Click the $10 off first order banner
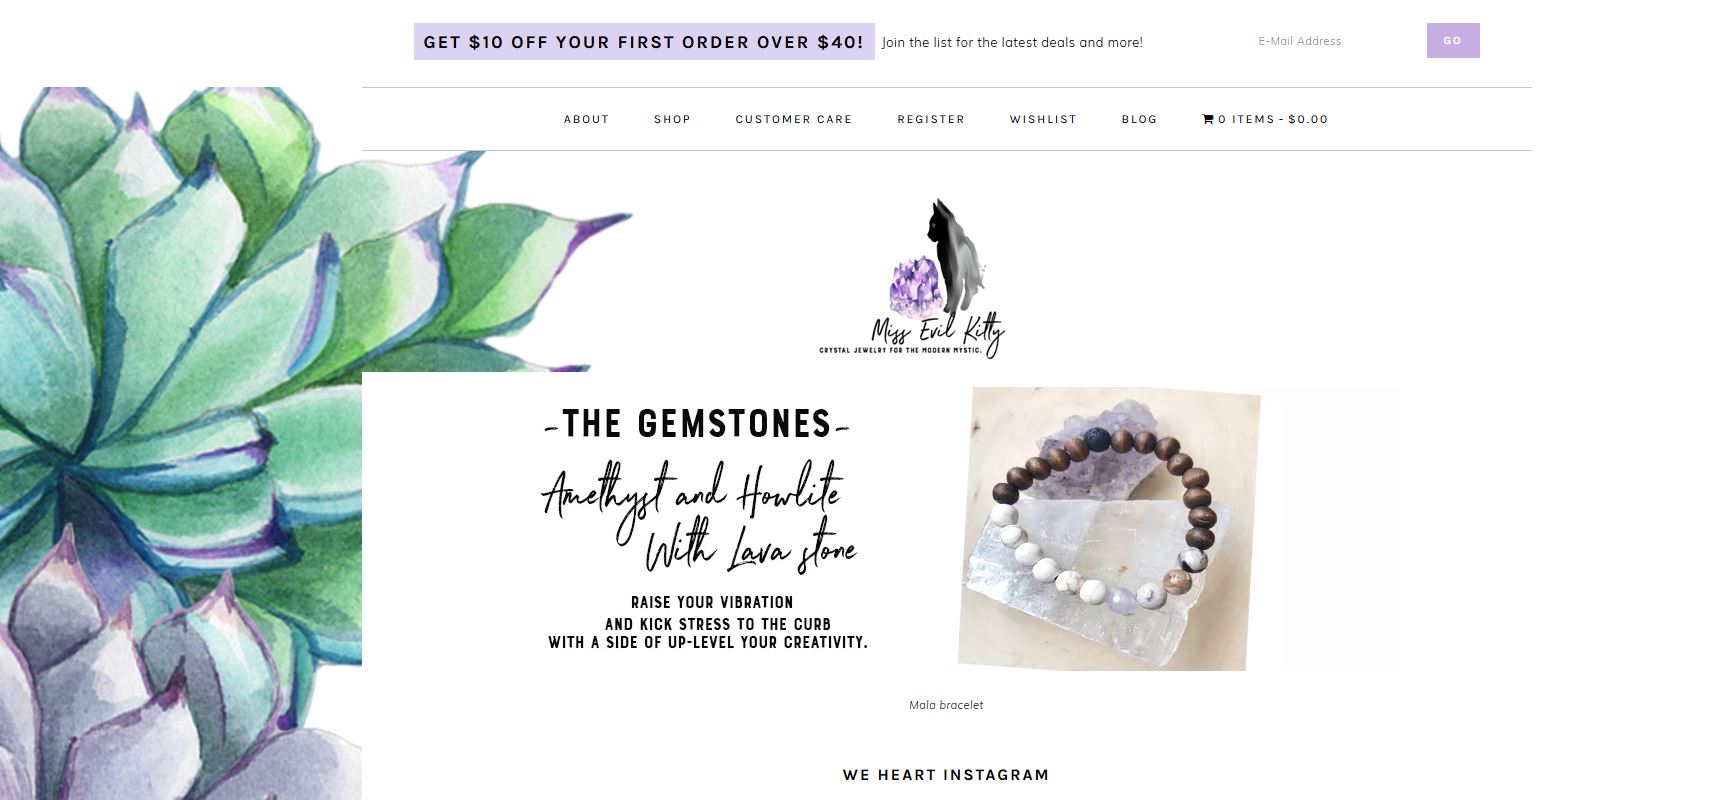Screen dimensions: 1728x800 tap(644, 42)
